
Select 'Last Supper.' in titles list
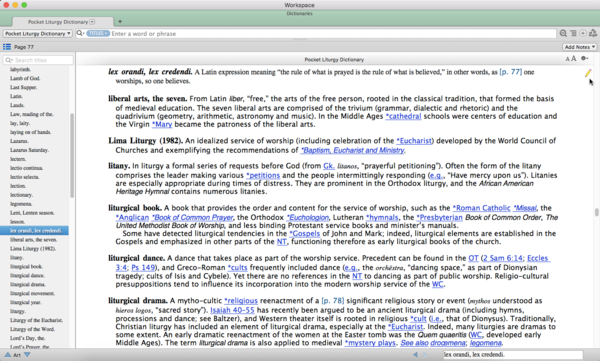tap(24, 87)
